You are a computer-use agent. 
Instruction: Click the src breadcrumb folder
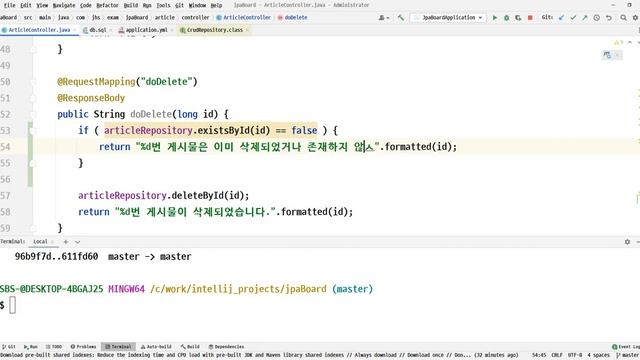(28, 18)
